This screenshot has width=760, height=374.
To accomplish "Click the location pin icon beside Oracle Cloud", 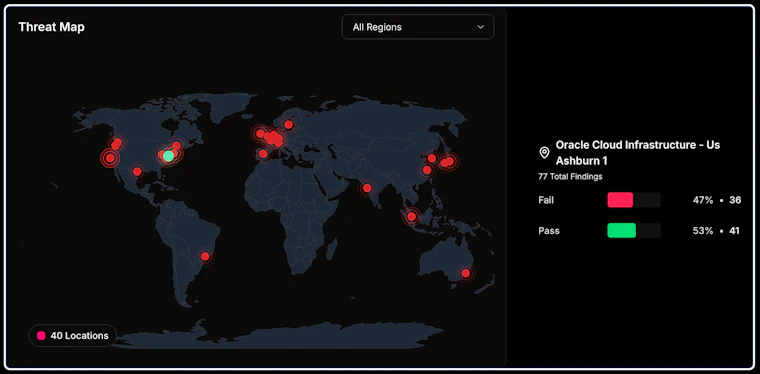I will point(544,153).
